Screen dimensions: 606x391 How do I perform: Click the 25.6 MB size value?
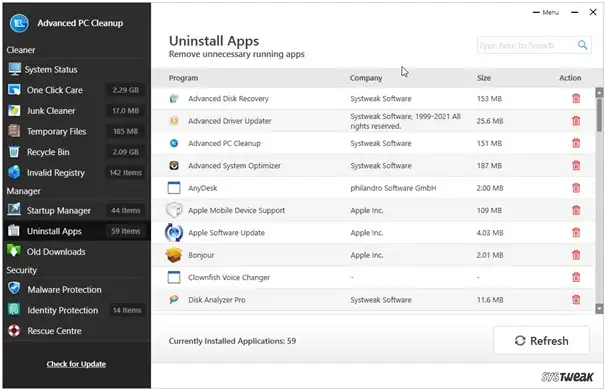(490, 121)
